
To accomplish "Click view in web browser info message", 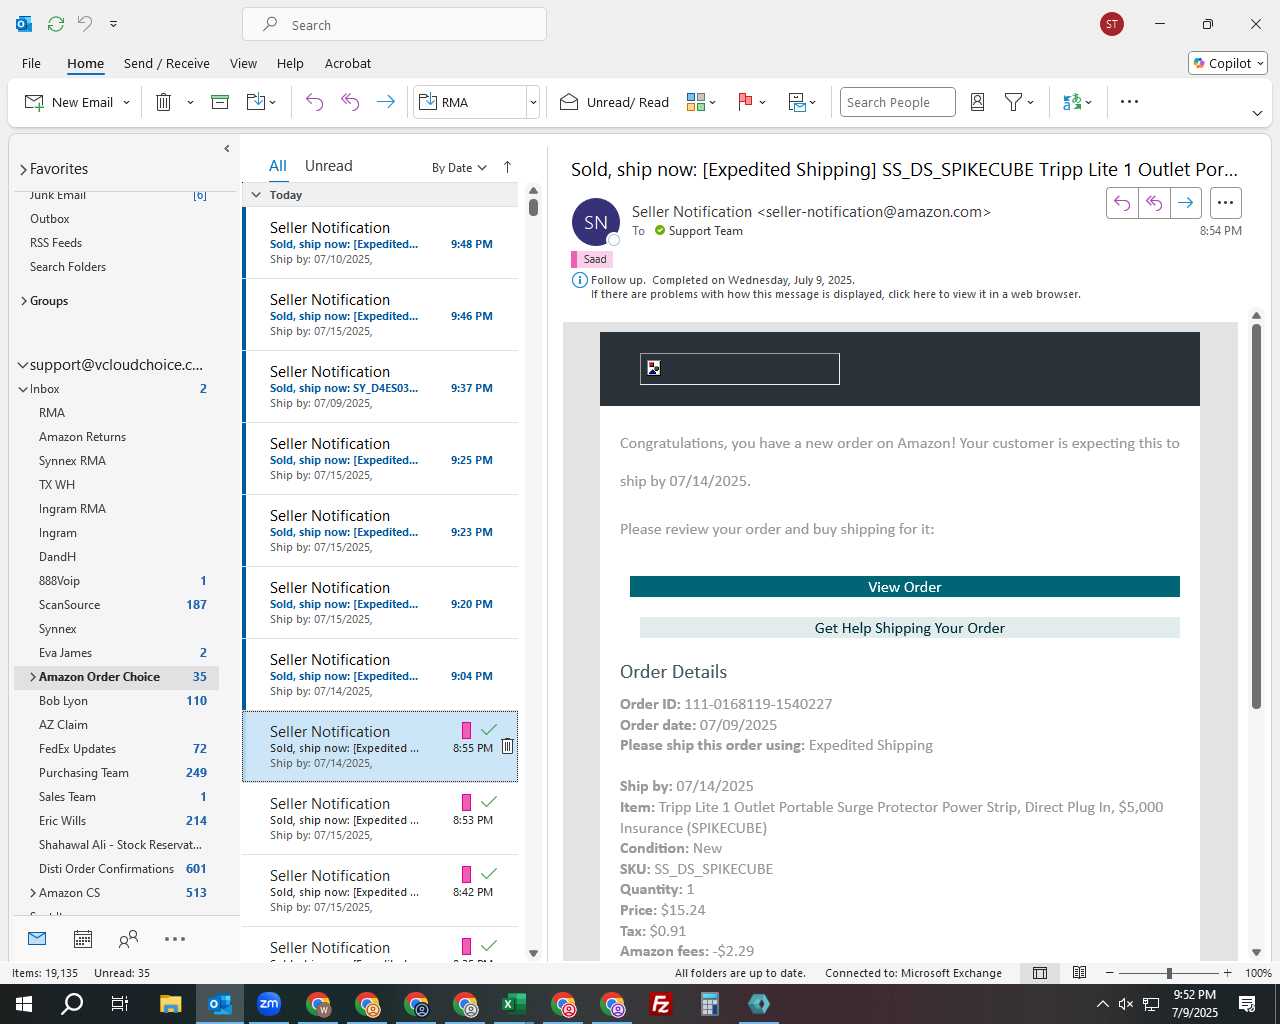I will coord(836,294).
